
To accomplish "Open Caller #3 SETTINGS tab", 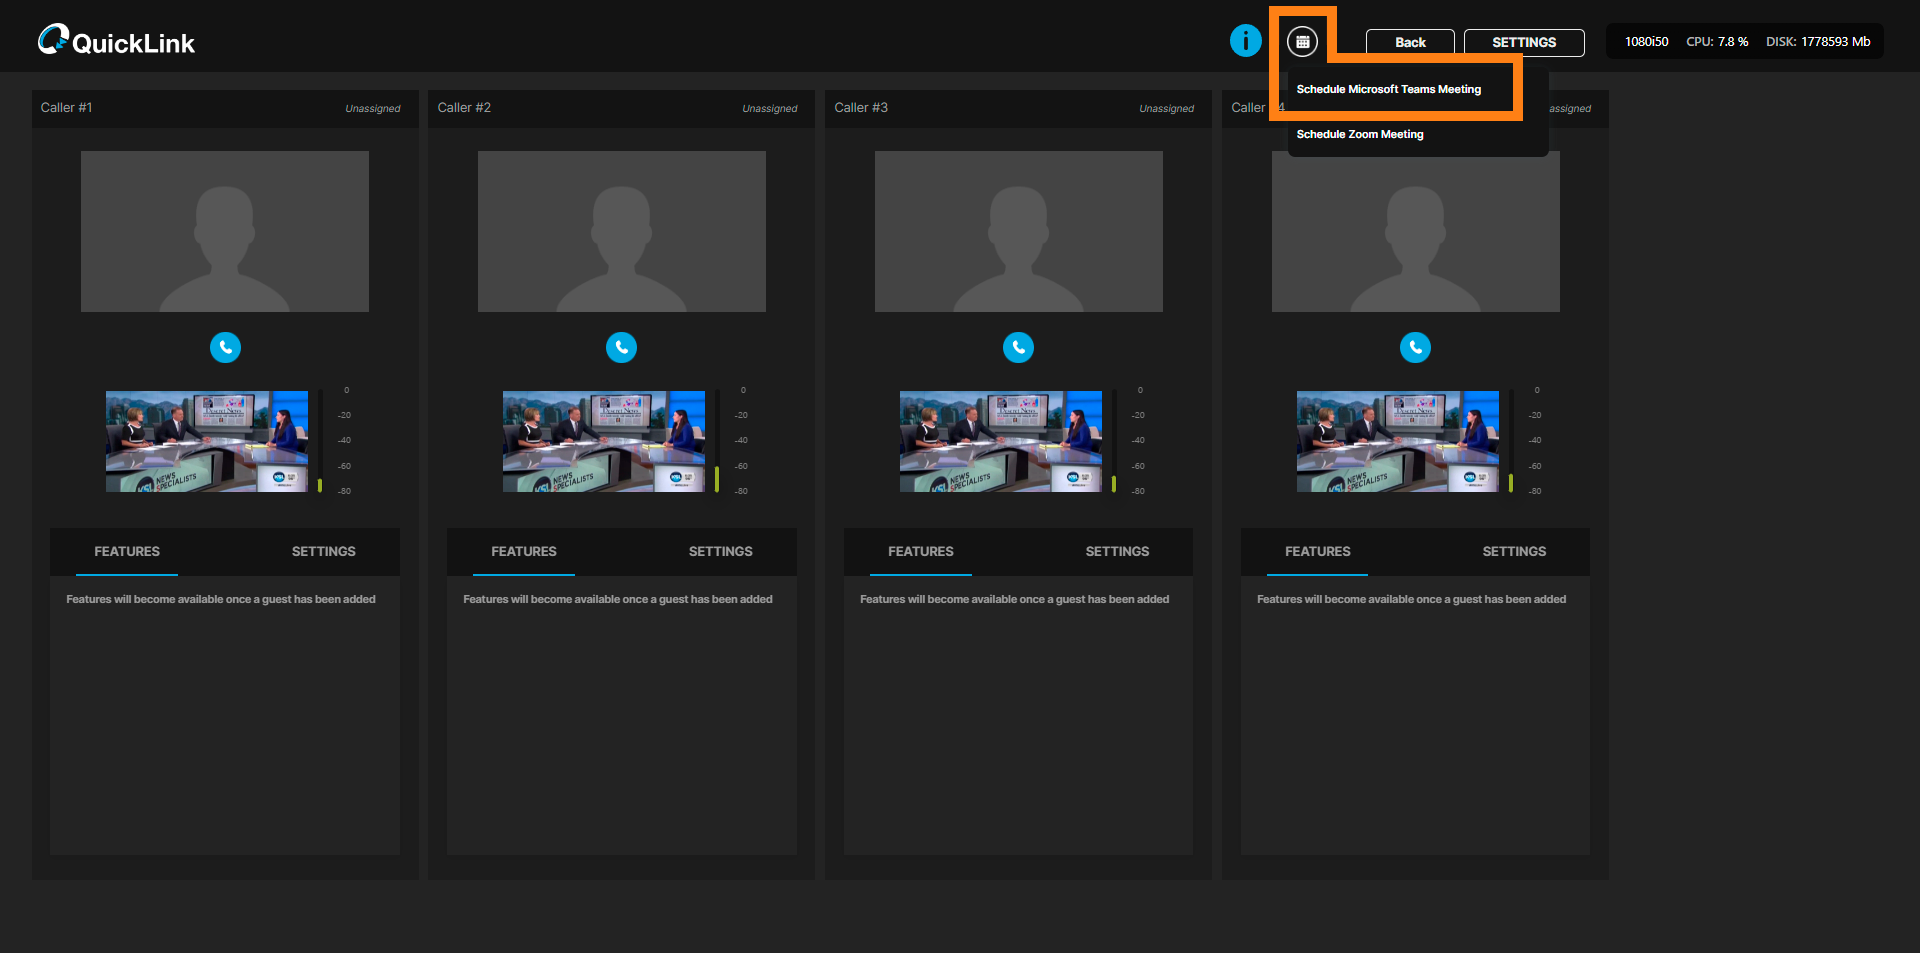I will [1117, 551].
